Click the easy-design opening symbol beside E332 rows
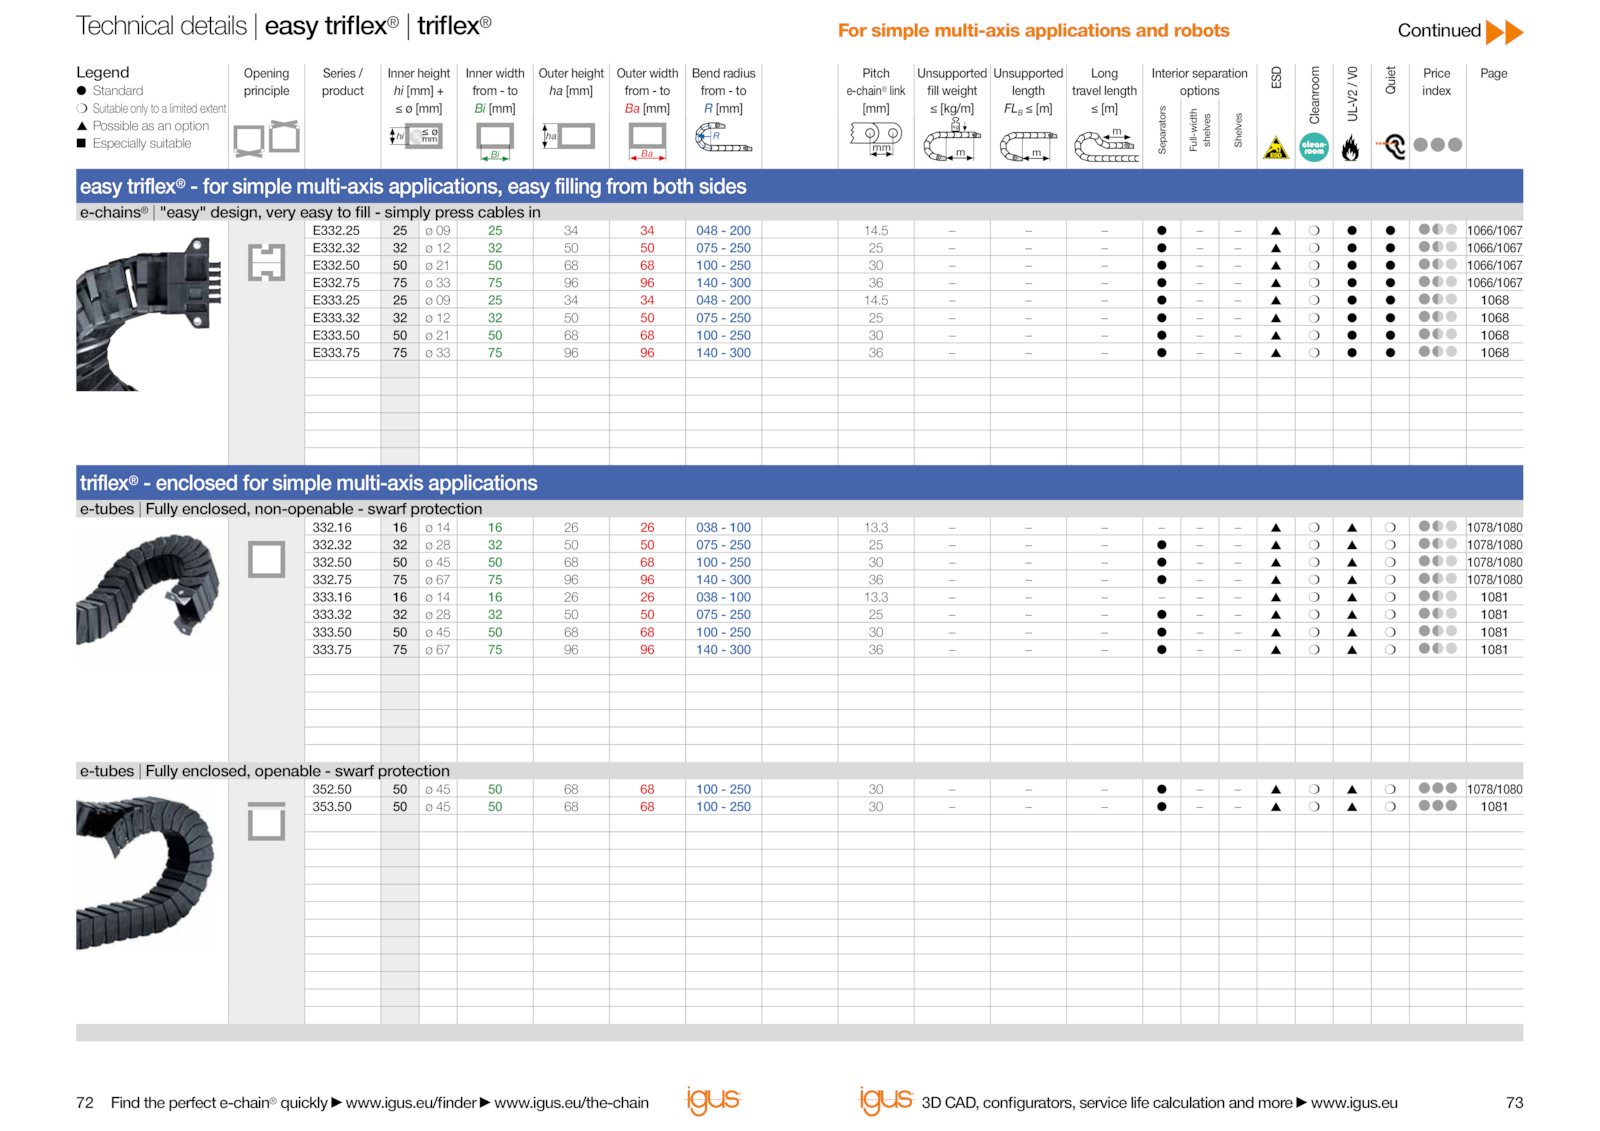1600x1131 pixels. [x=267, y=262]
